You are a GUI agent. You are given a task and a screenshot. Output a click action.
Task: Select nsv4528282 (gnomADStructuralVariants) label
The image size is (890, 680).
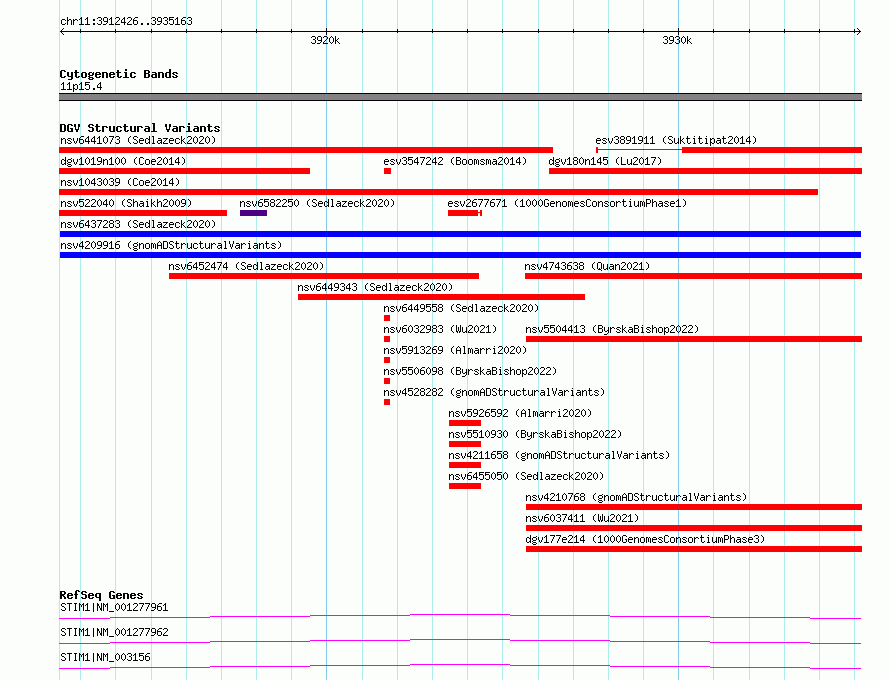[x=494, y=392]
